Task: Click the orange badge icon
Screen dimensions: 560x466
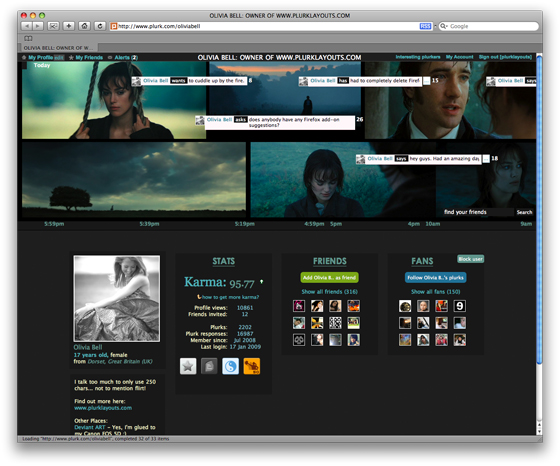Action: tap(252, 366)
